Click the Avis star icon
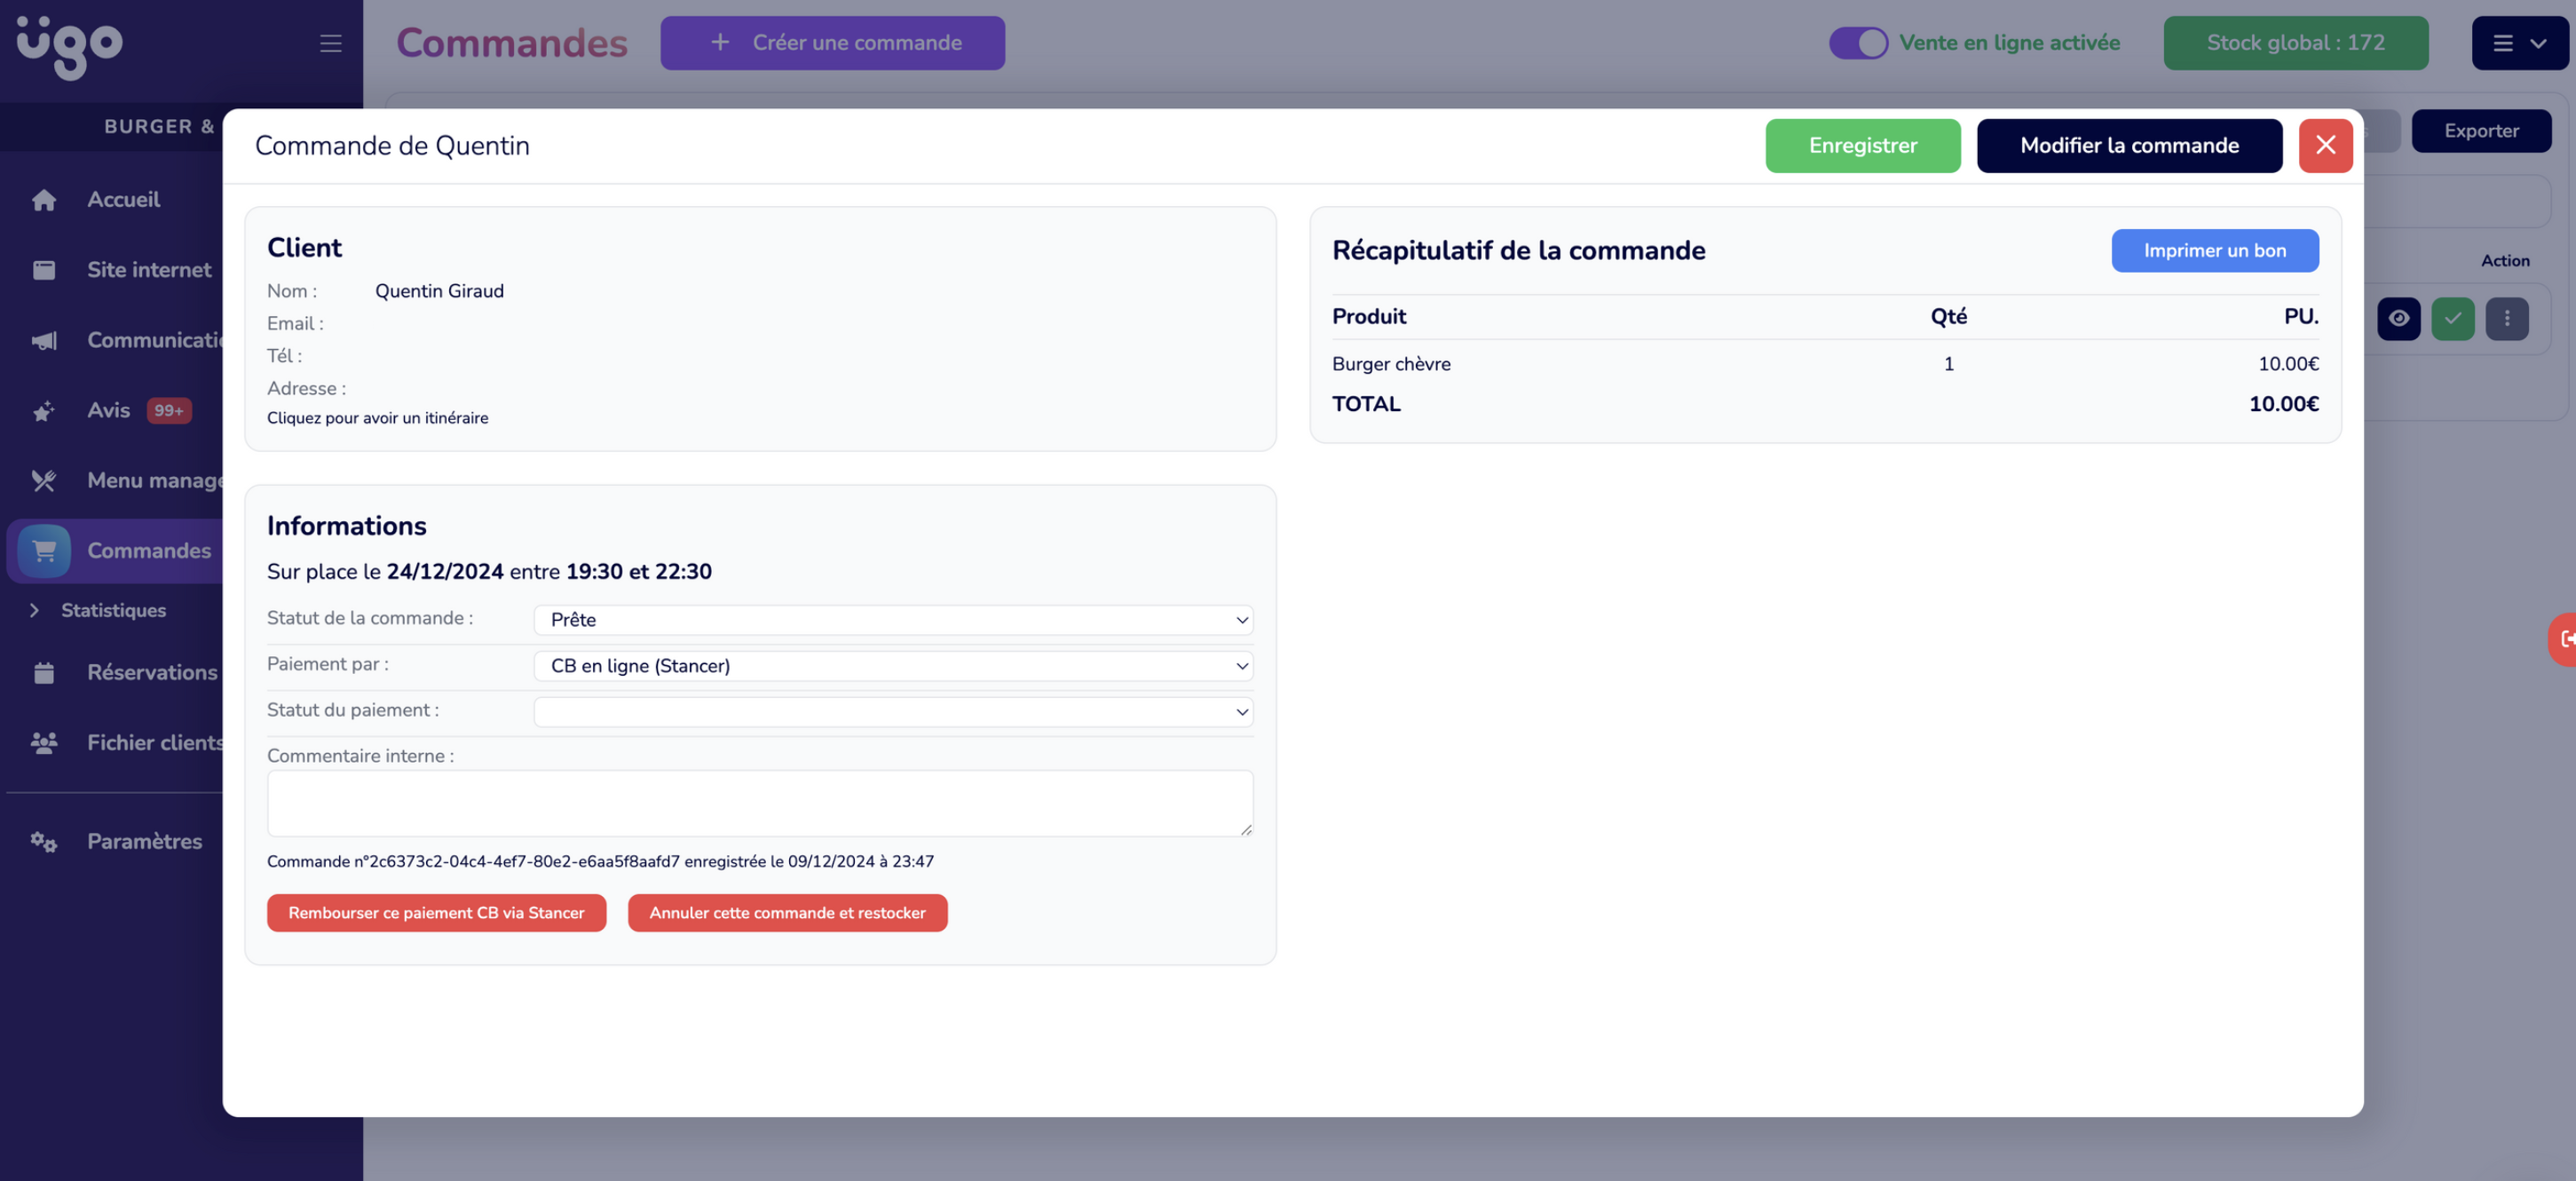Screen dimensions: 2576x1181 (x=43, y=411)
